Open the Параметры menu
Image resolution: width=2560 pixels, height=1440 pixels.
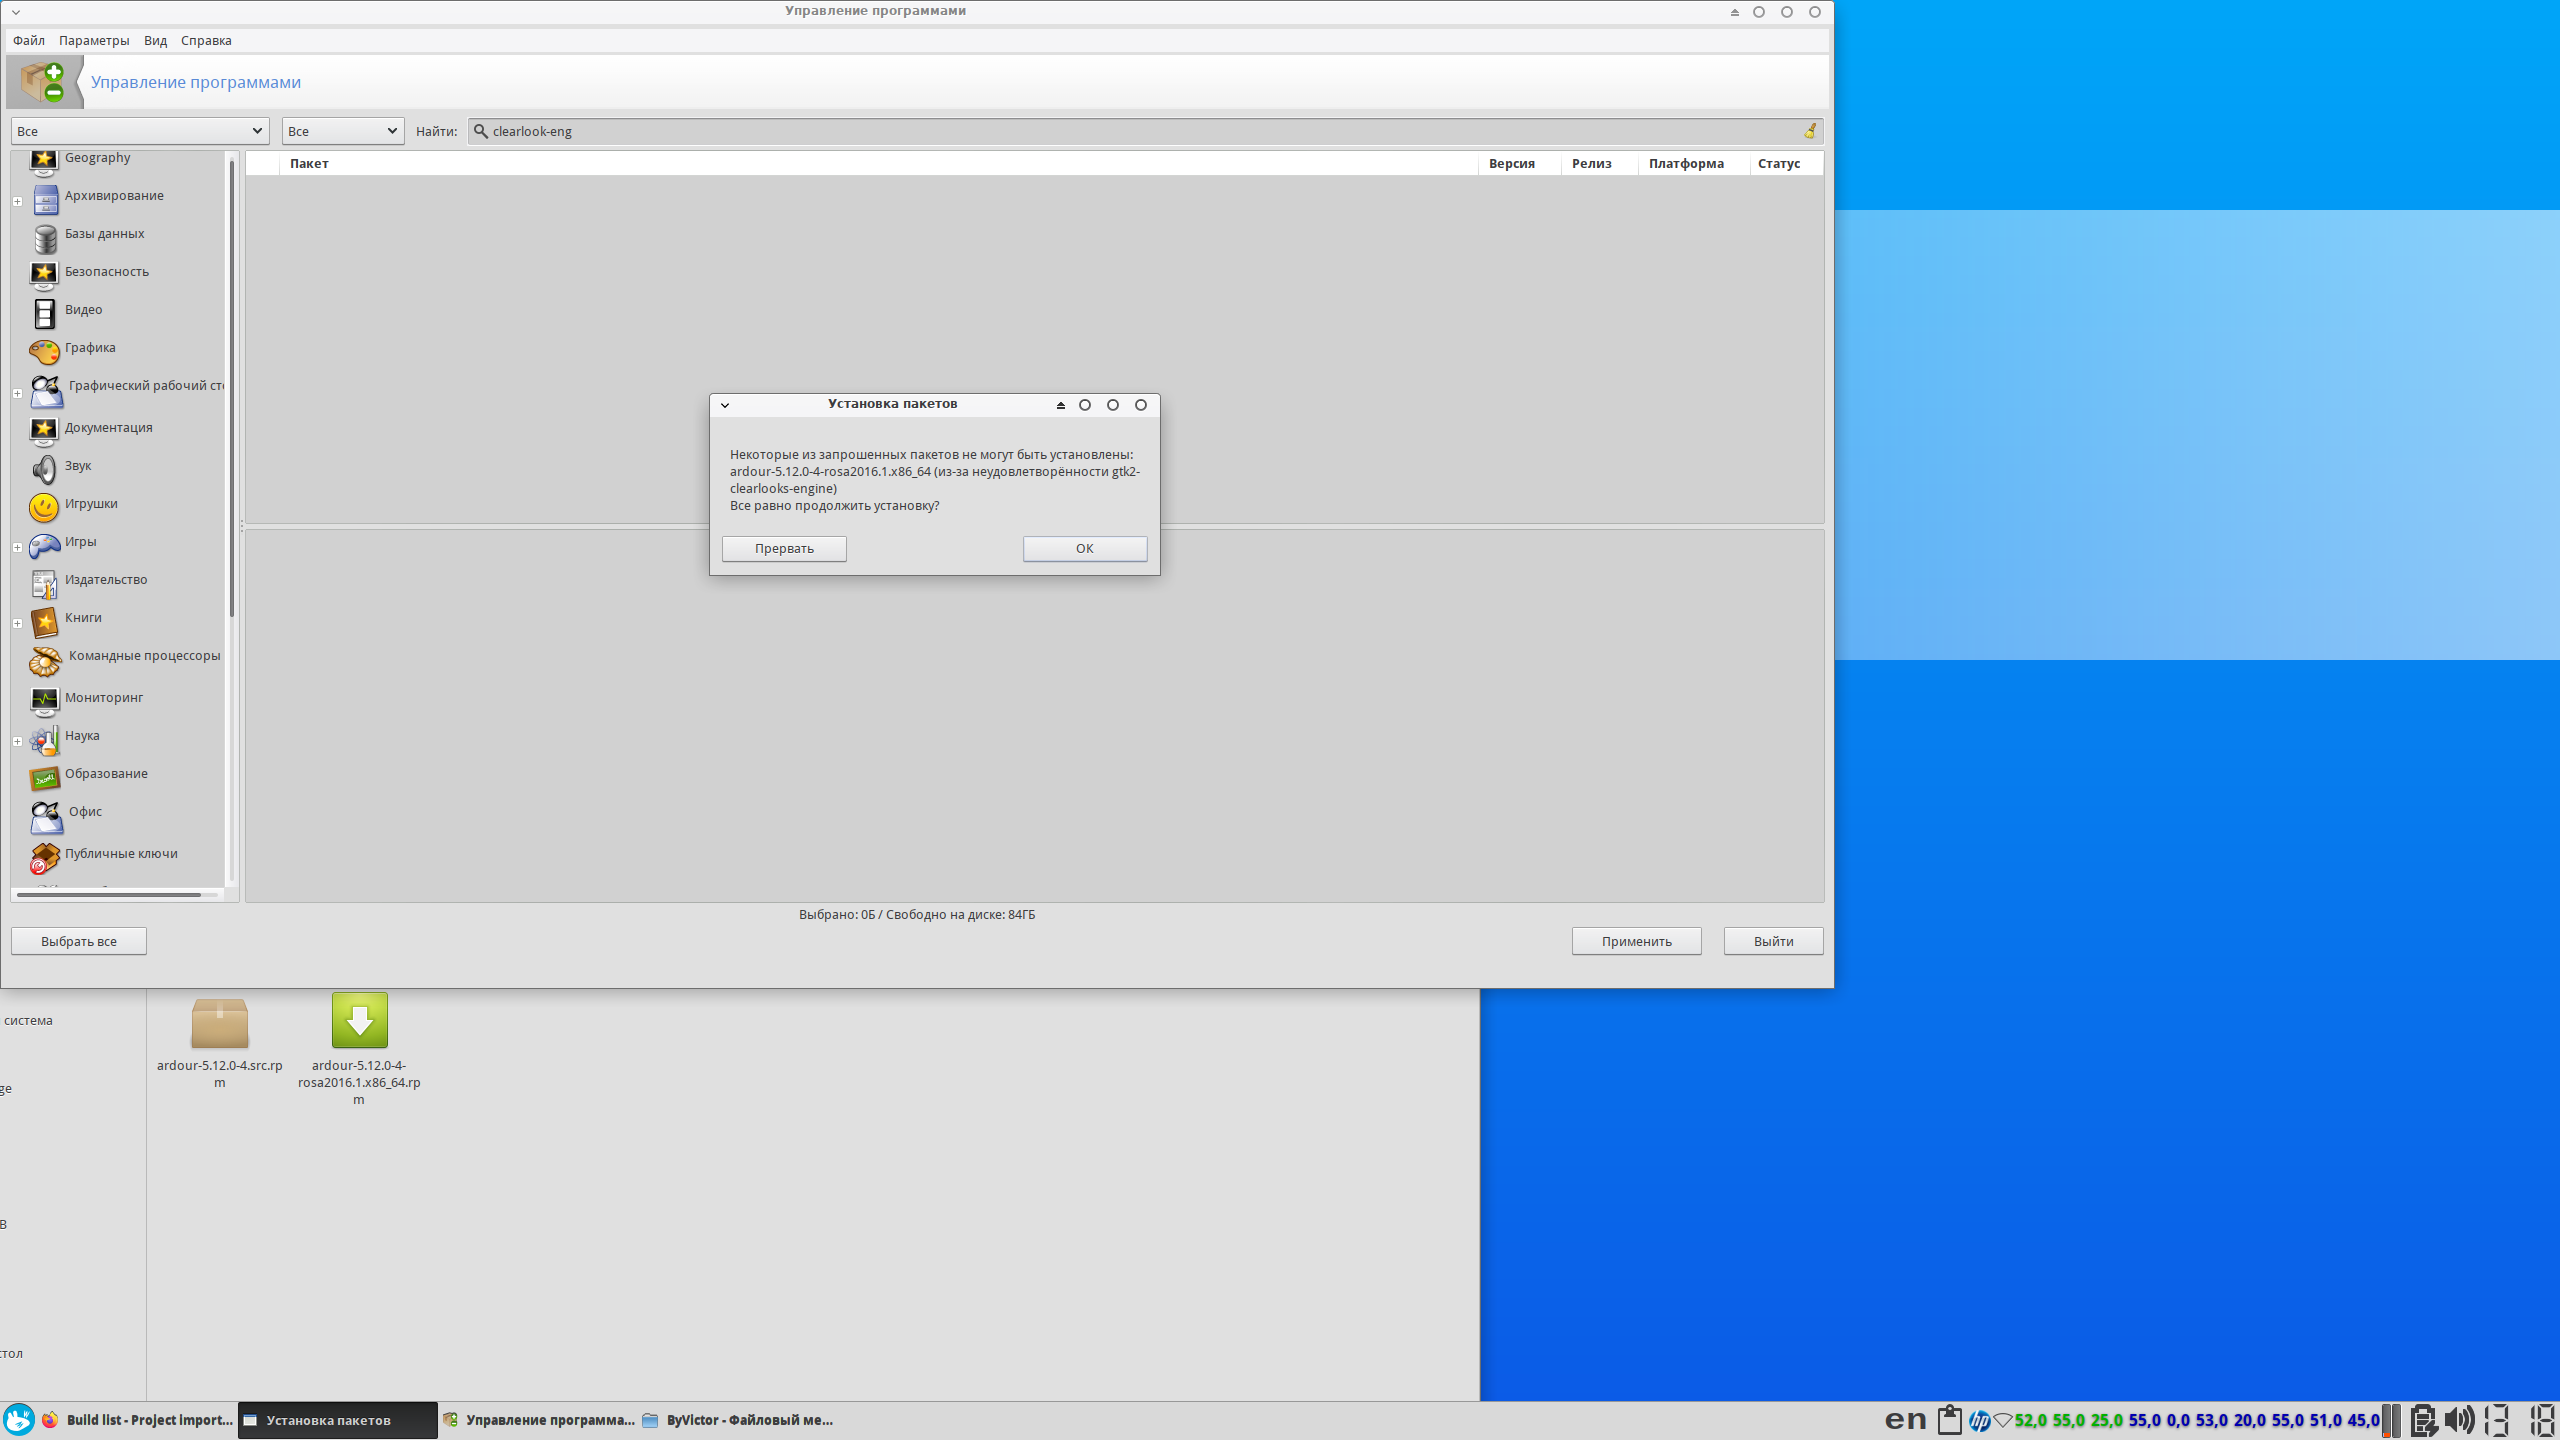click(x=94, y=40)
